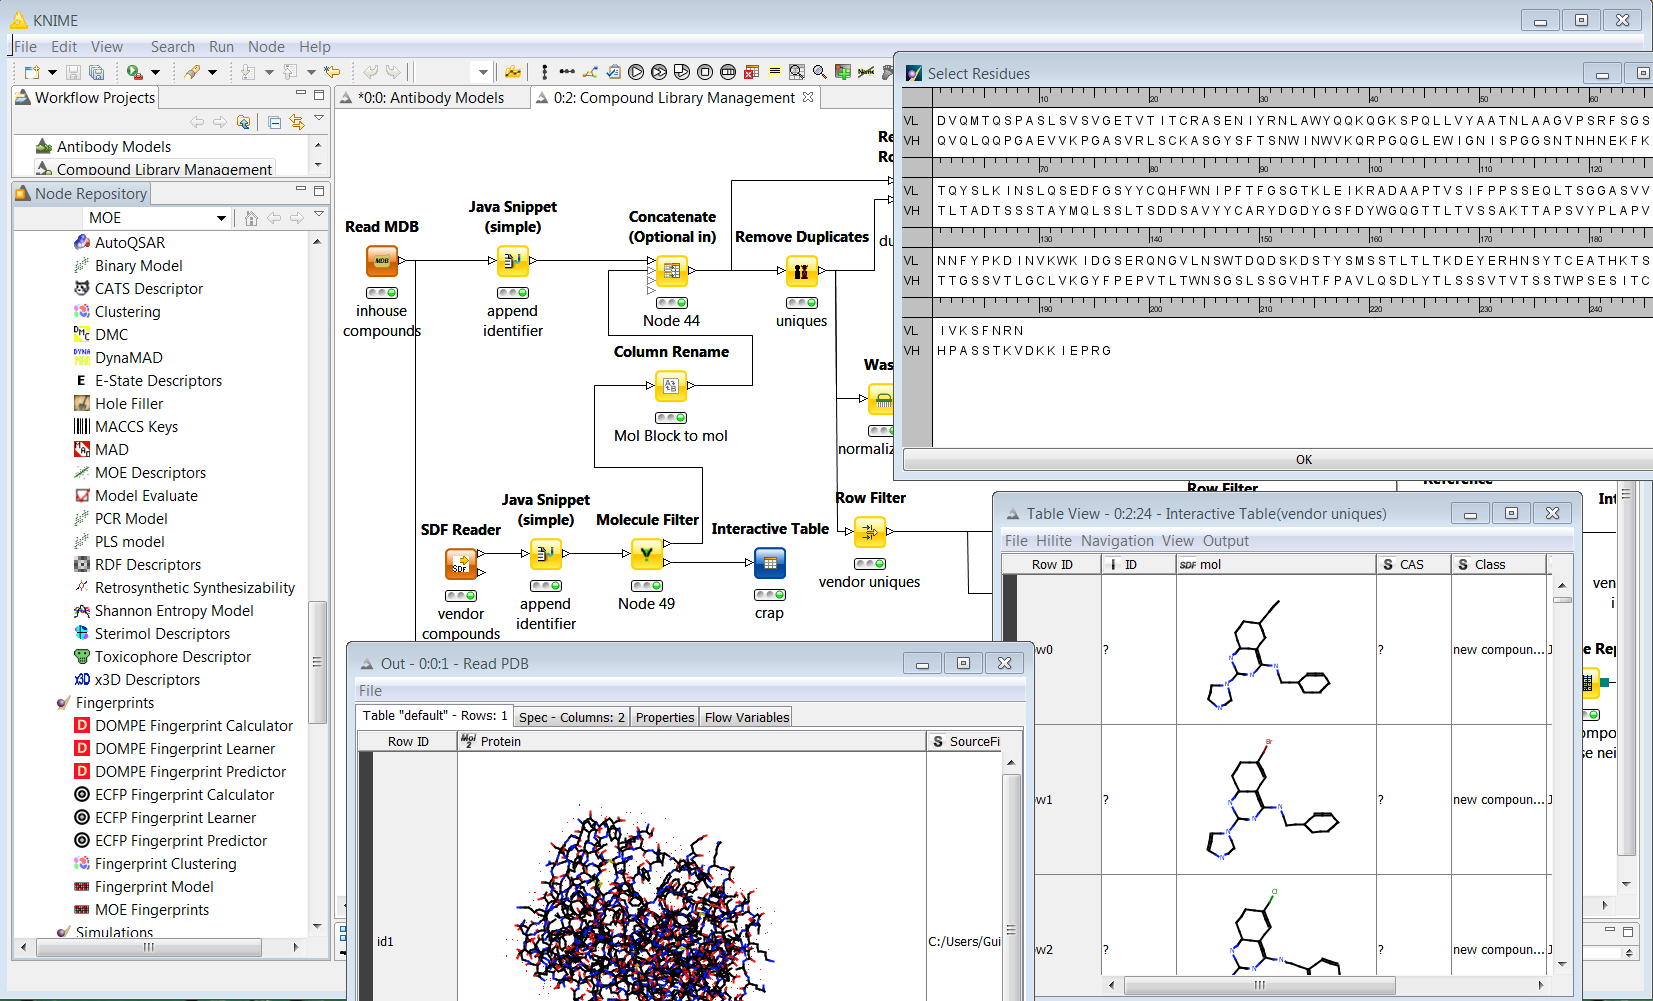The width and height of the screenshot is (1653, 1001).
Task: Open the File menu in KNIME
Action: coord(26,47)
